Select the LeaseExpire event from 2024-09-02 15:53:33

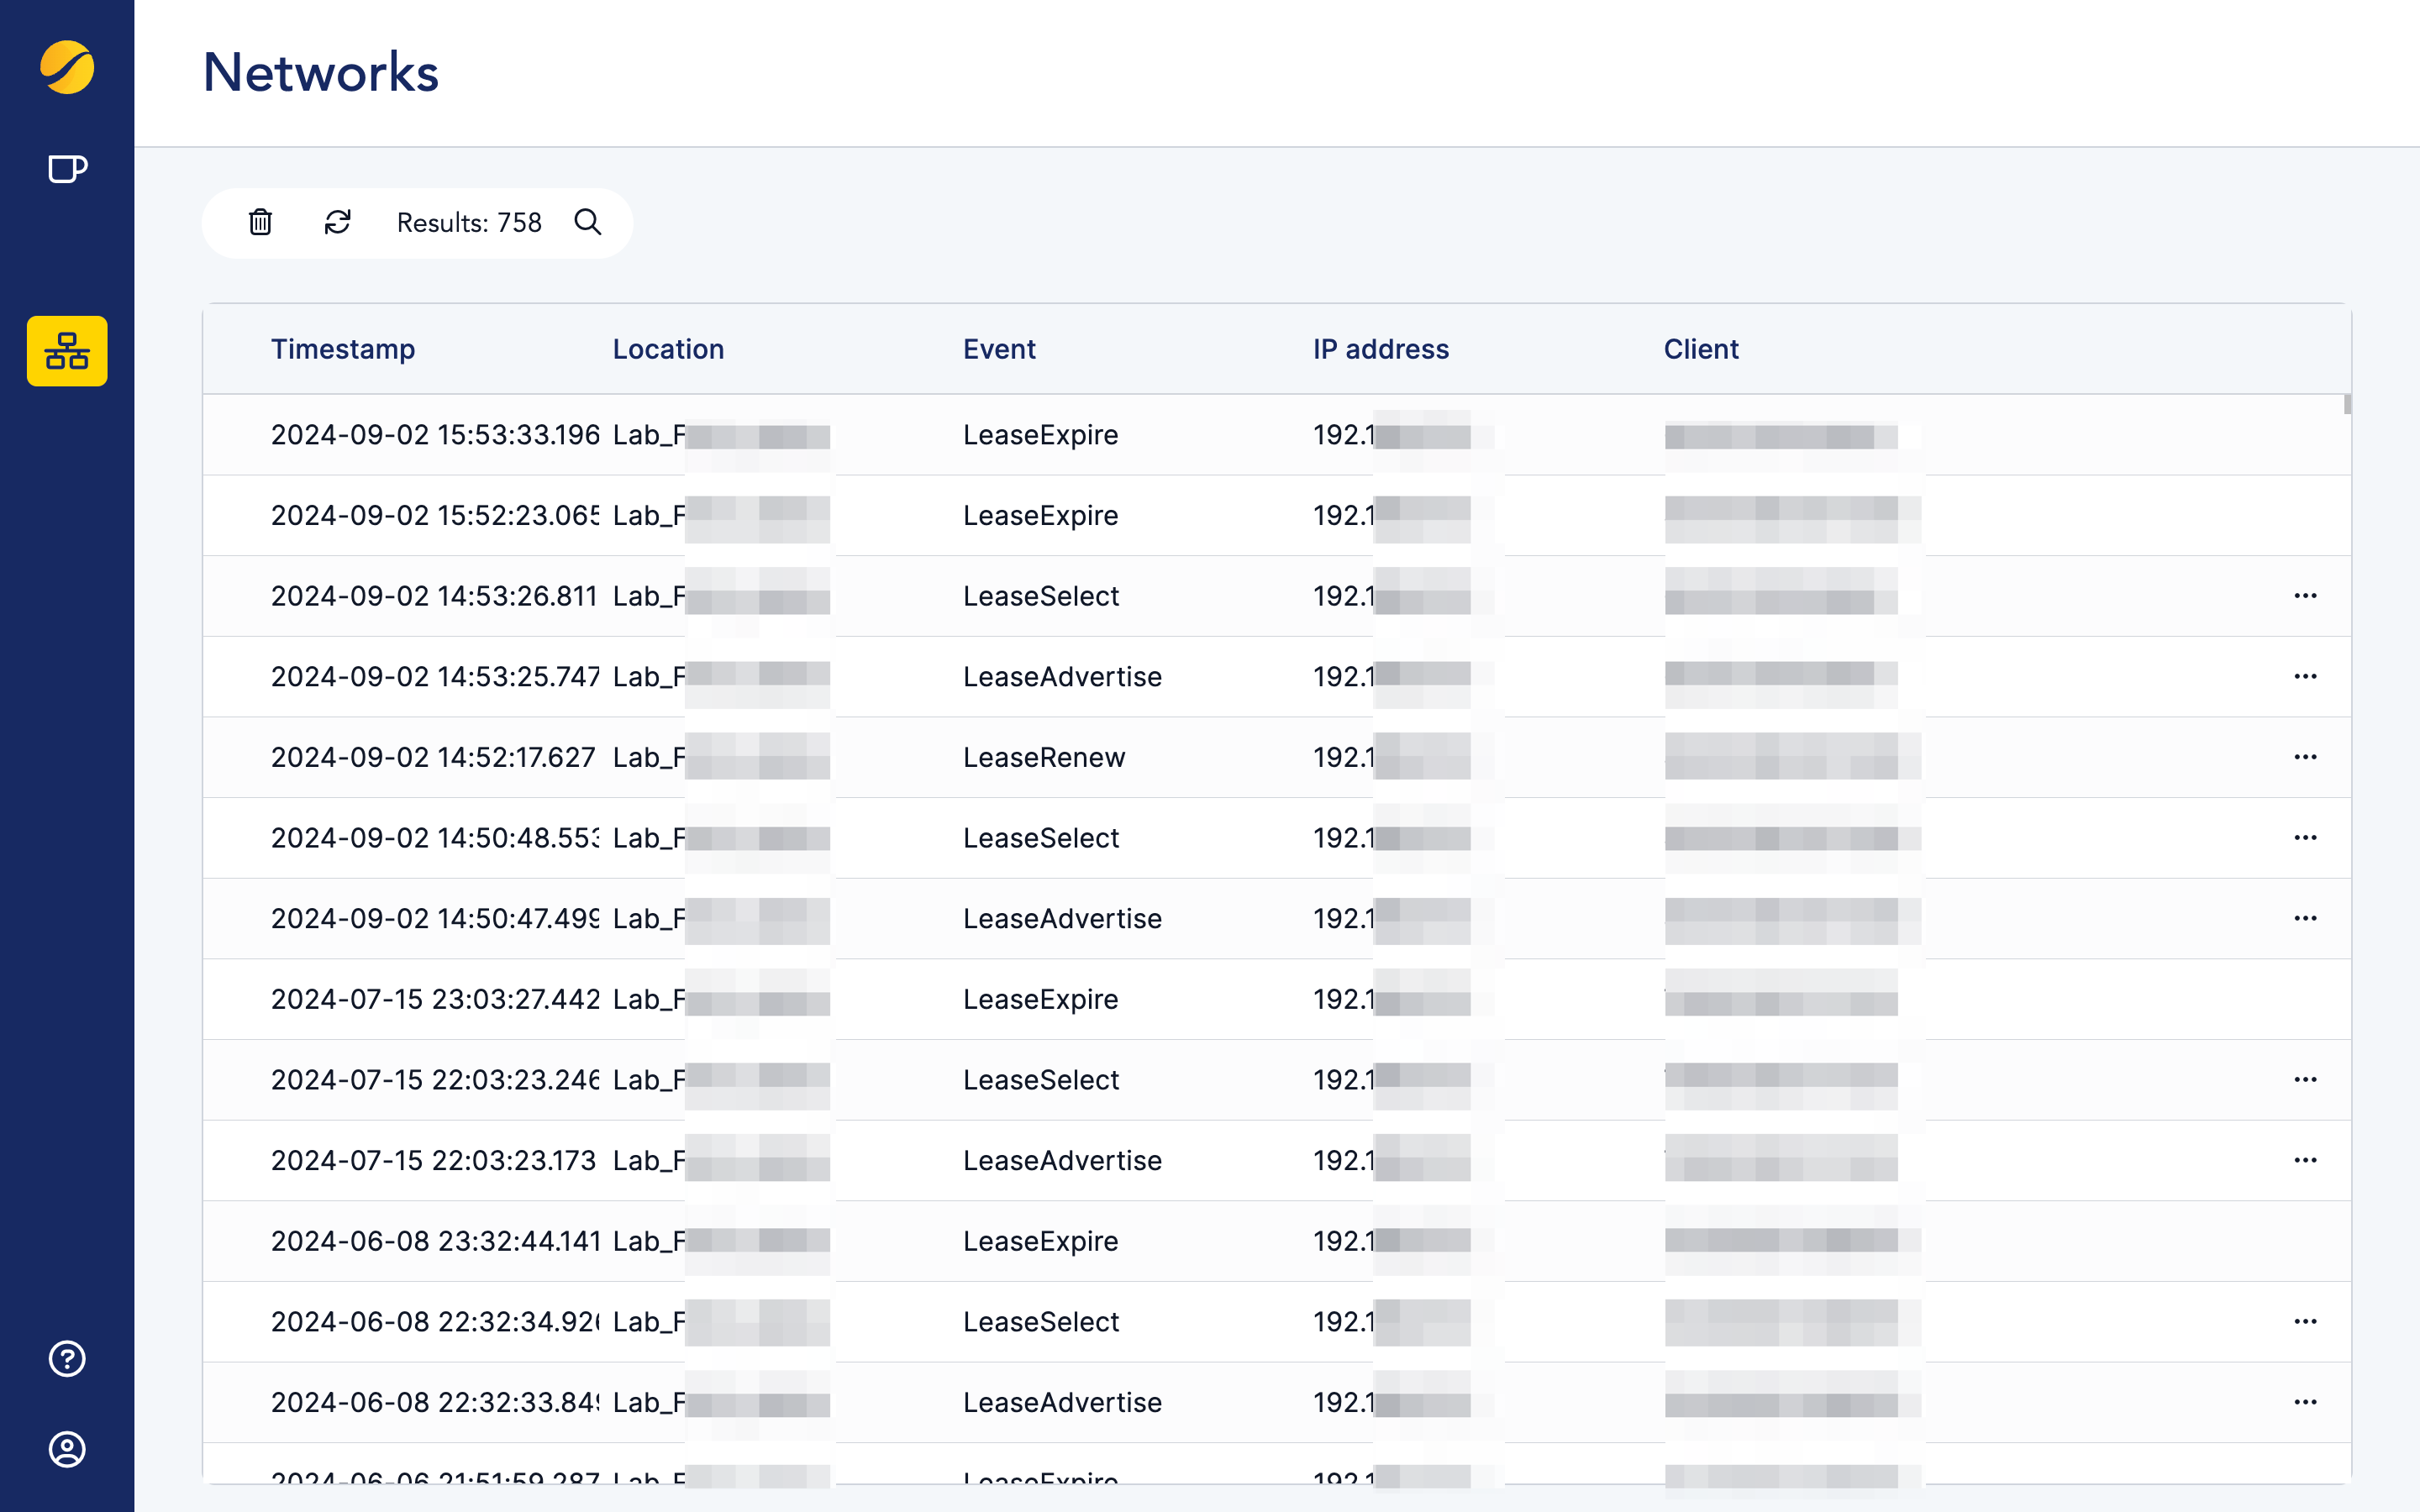1041,434
